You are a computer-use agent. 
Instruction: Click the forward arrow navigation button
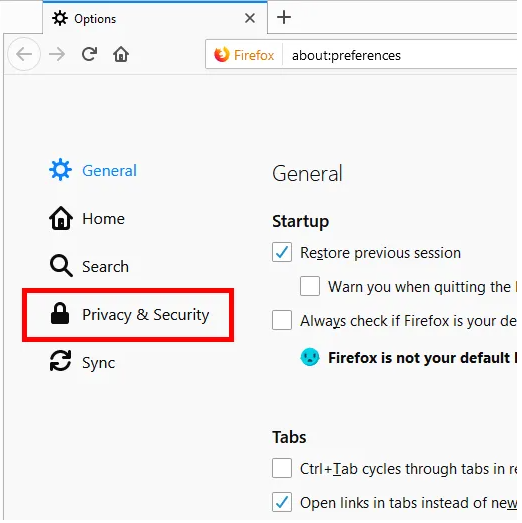[57, 54]
